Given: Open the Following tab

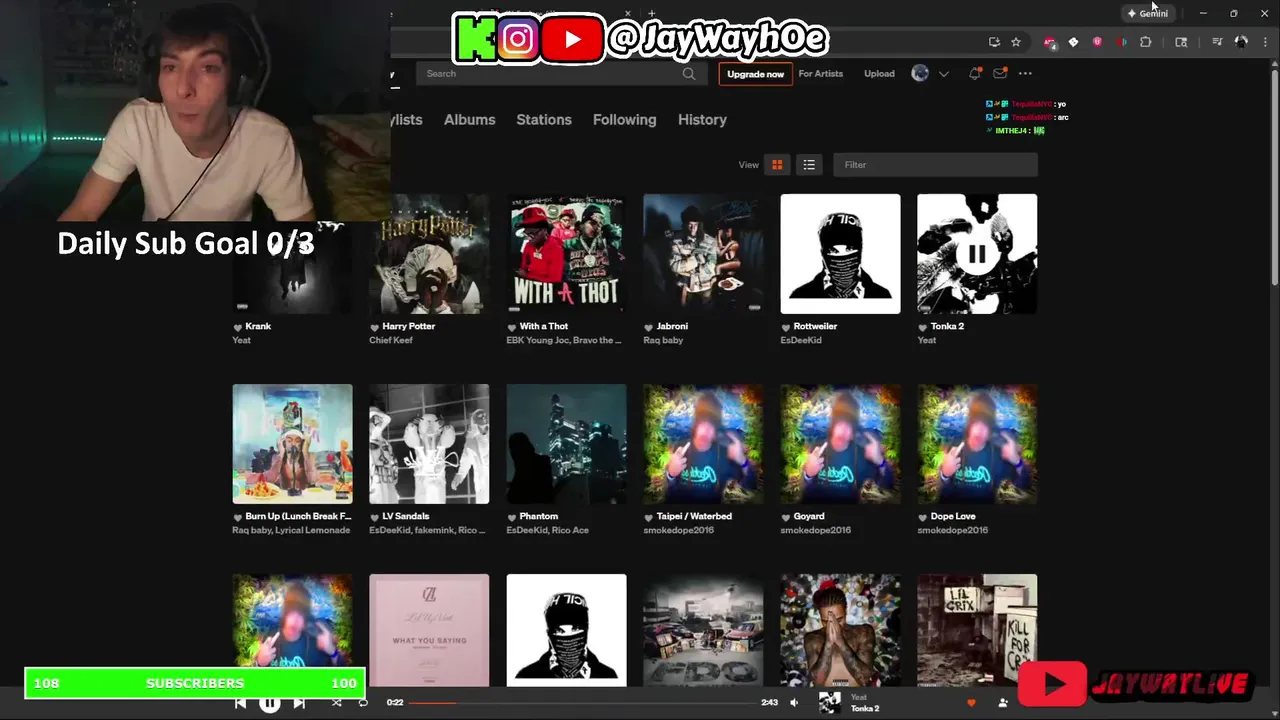Looking at the screenshot, I should tap(625, 120).
